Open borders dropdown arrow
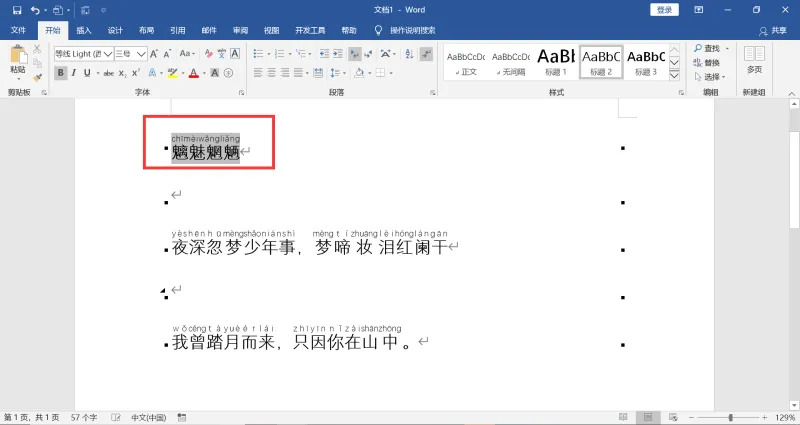Image resolution: width=800 pixels, height=425 pixels. 391,73
